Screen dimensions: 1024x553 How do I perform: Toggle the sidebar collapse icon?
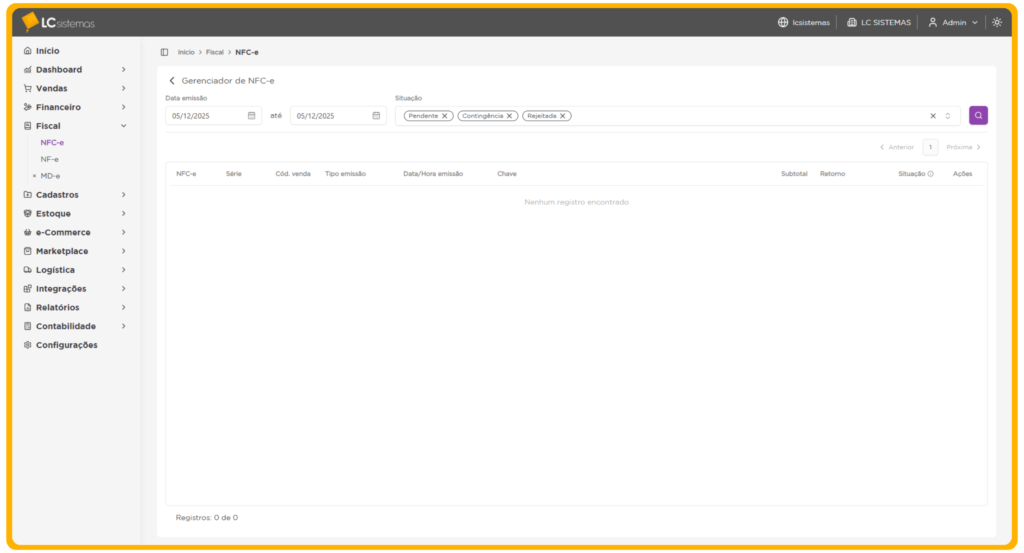coord(164,52)
